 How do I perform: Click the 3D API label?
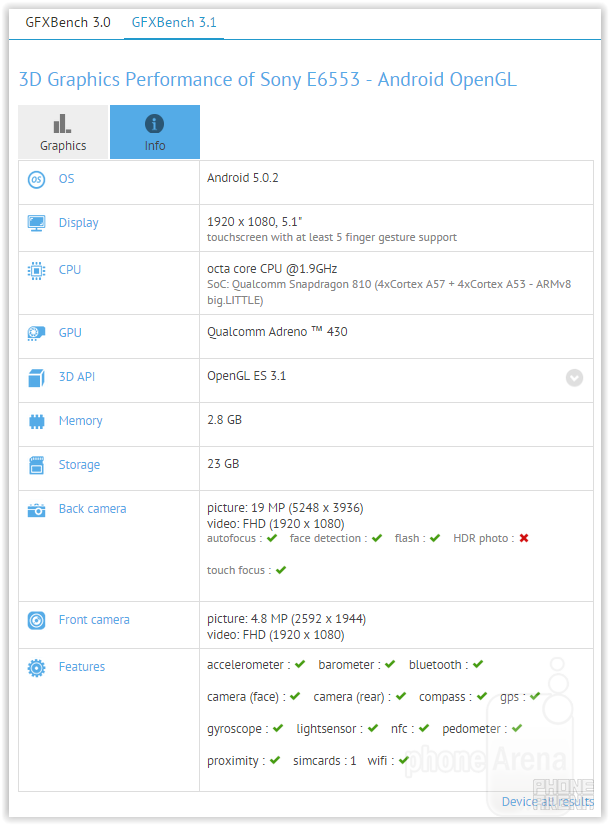(77, 377)
